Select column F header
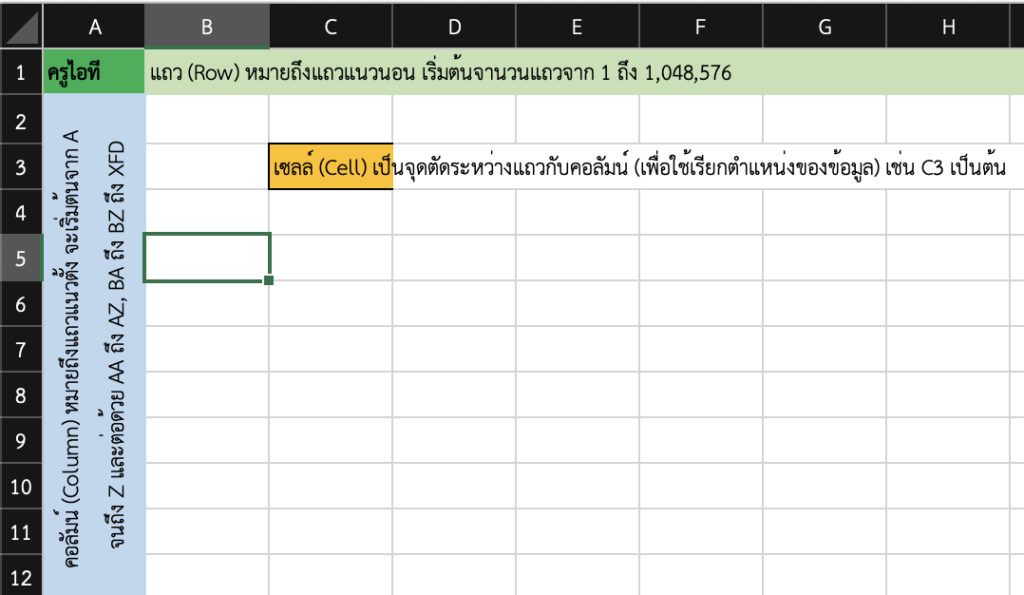Screen dimensions: 1024x595 pos(700,26)
